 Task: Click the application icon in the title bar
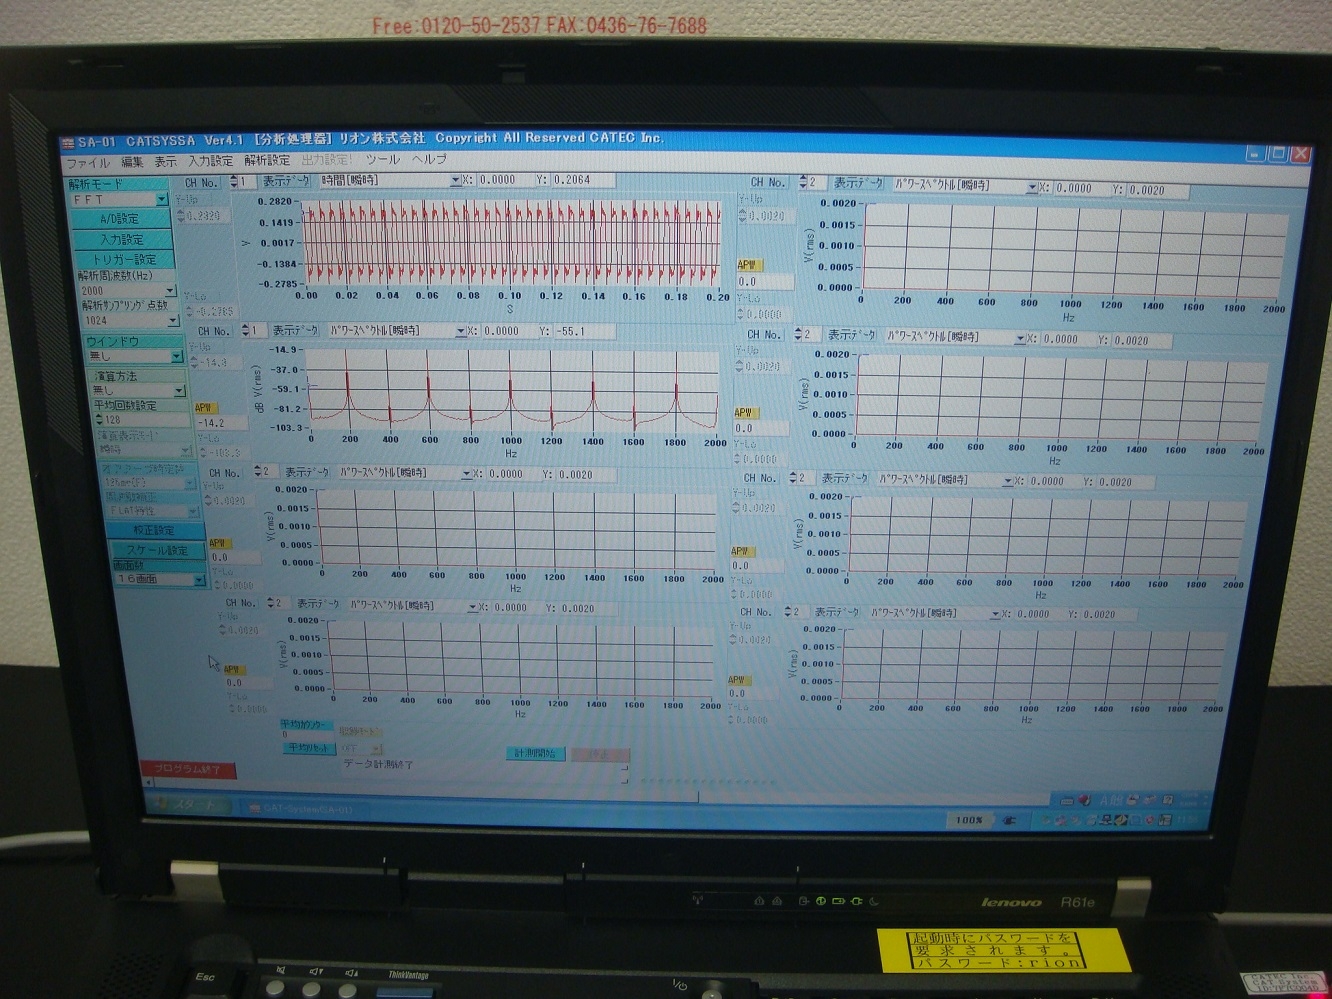point(68,142)
